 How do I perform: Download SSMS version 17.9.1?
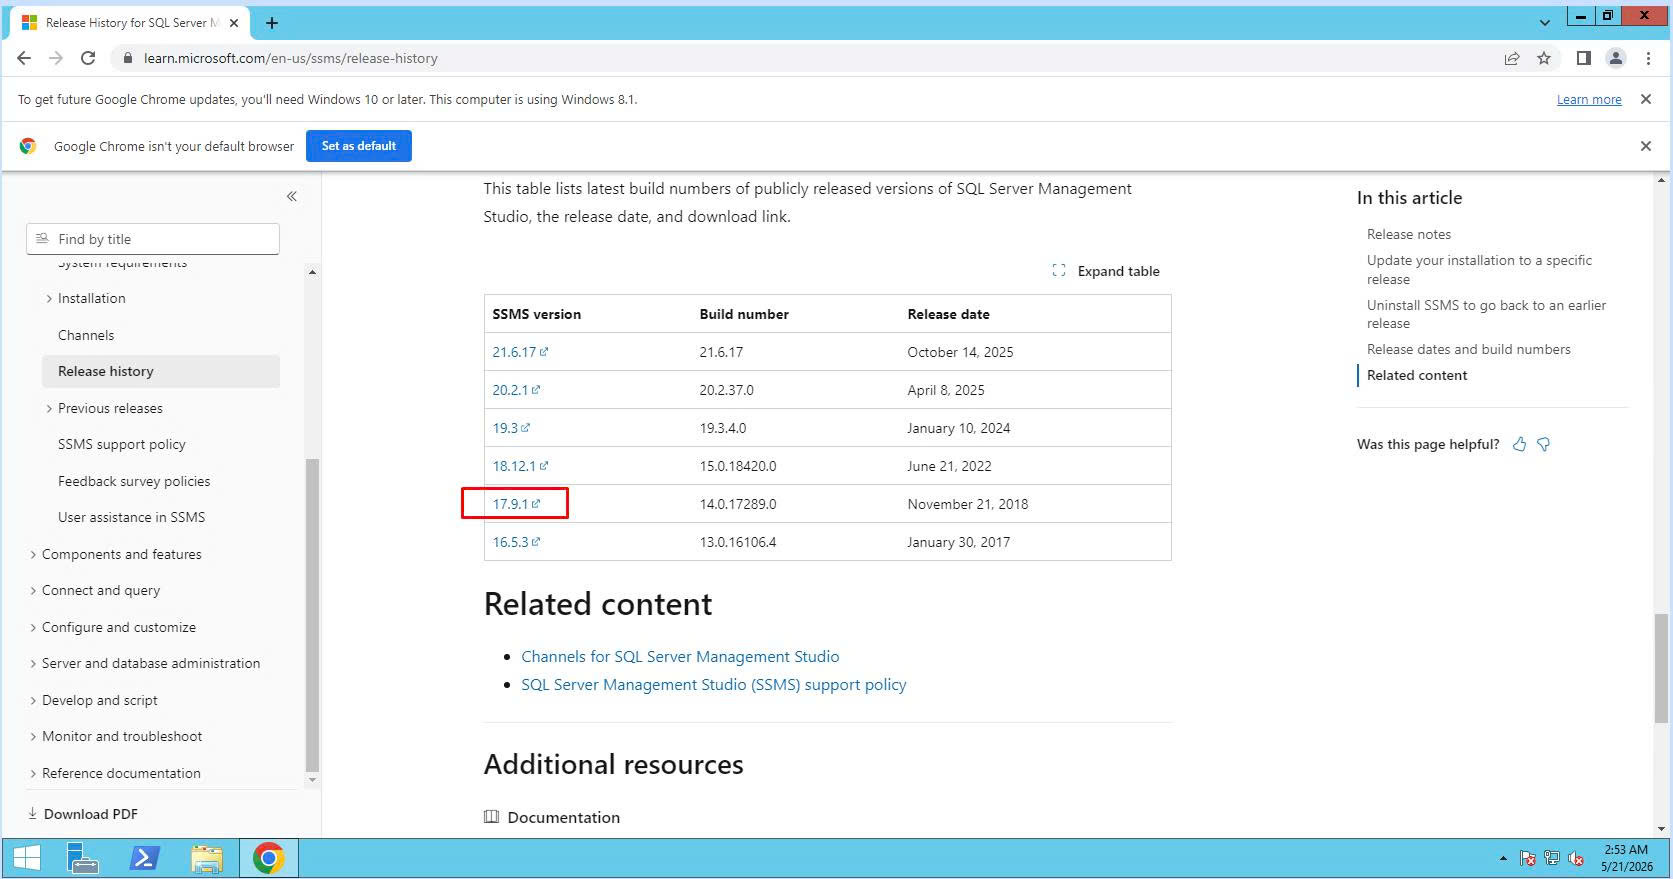point(516,504)
